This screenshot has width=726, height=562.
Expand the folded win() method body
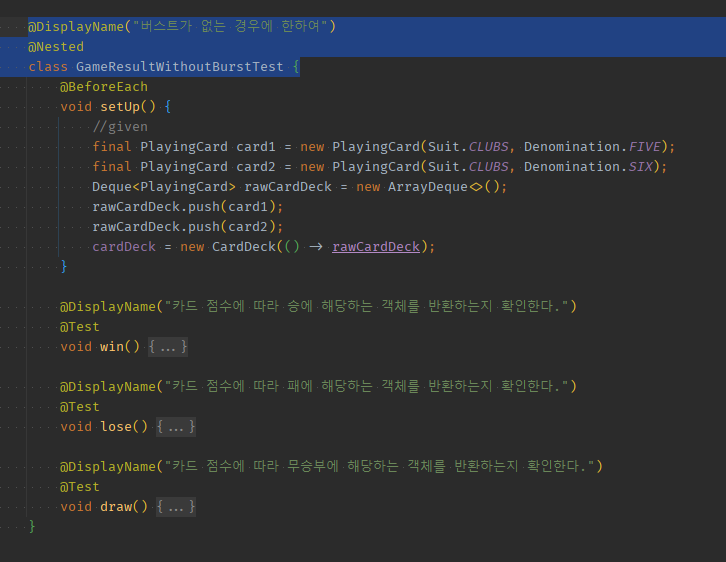(x=168, y=347)
